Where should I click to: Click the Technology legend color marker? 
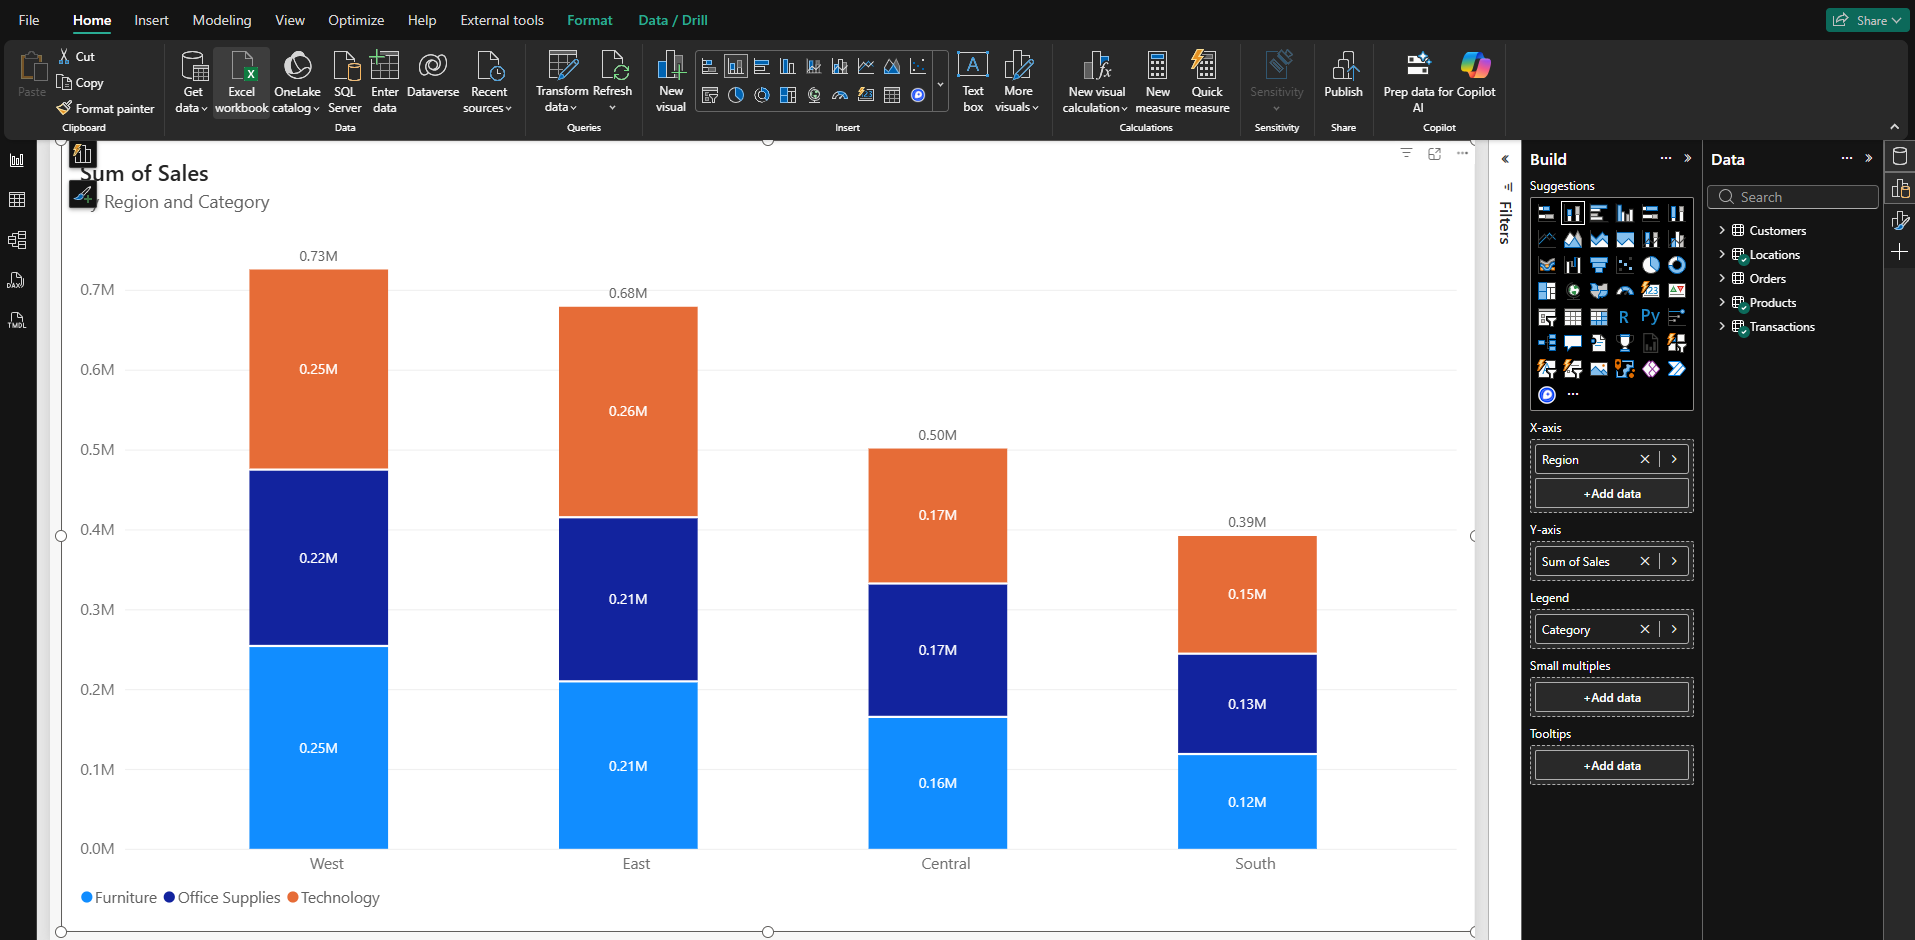pyautogui.click(x=293, y=898)
